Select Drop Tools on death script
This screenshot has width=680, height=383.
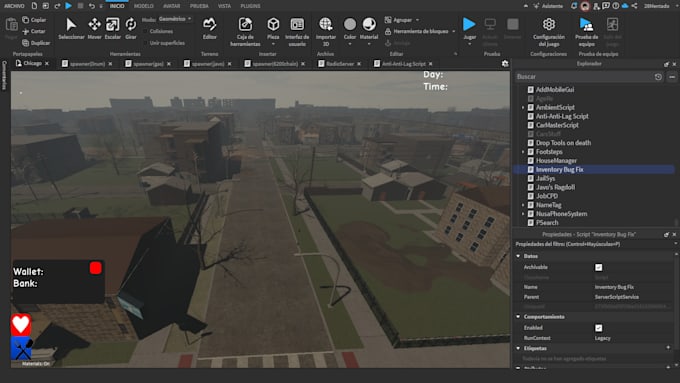[x=563, y=143]
